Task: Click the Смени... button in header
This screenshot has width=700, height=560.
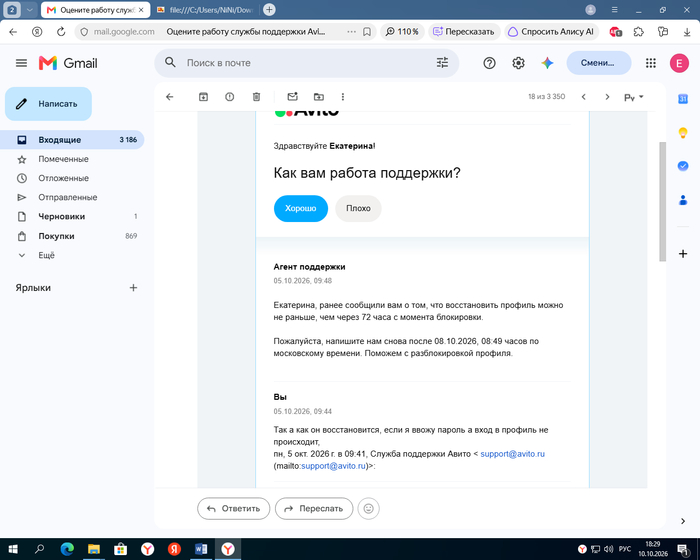Action: click(x=599, y=63)
